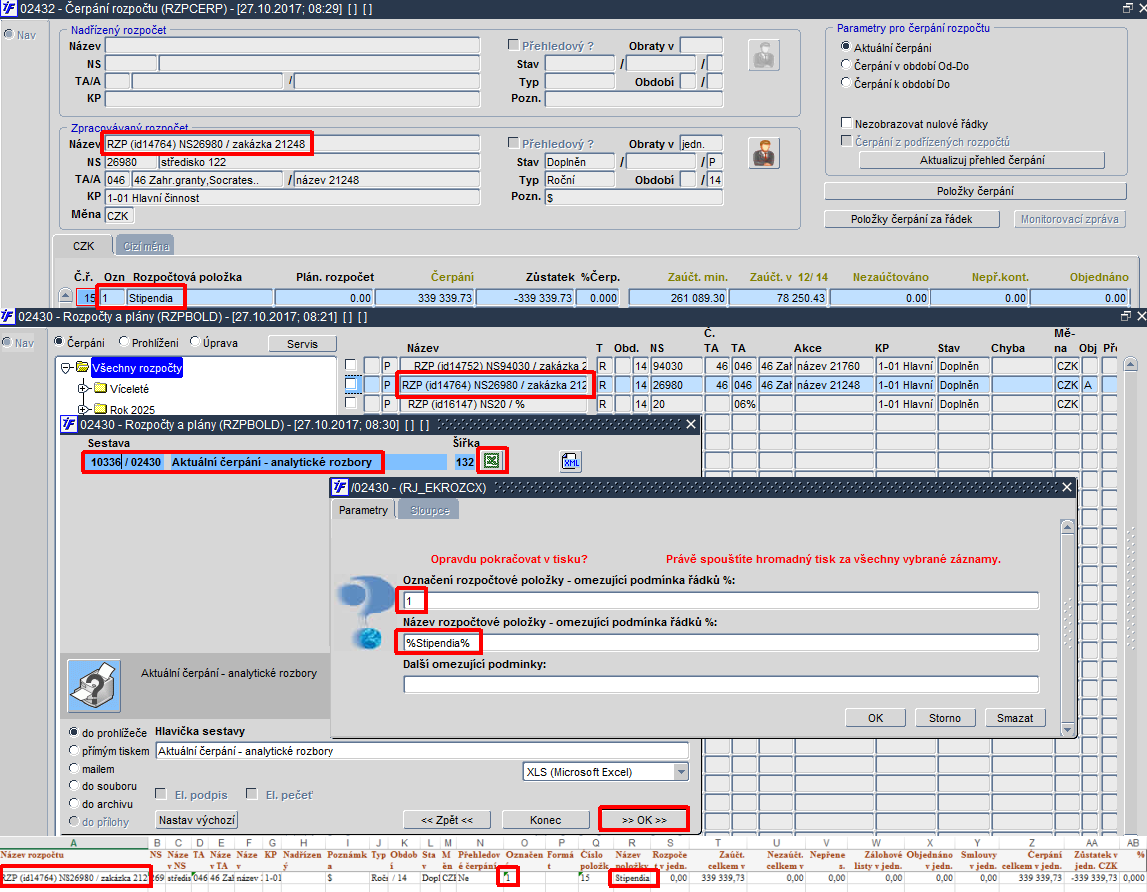Click Označení rozpočtové položky input field
Image resolution: width=1147 pixels, height=892 pixels.
point(721,601)
